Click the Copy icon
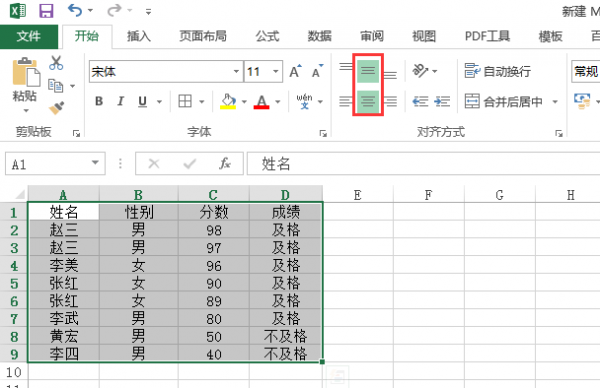Screen dimensions: 600x388 coord(55,86)
